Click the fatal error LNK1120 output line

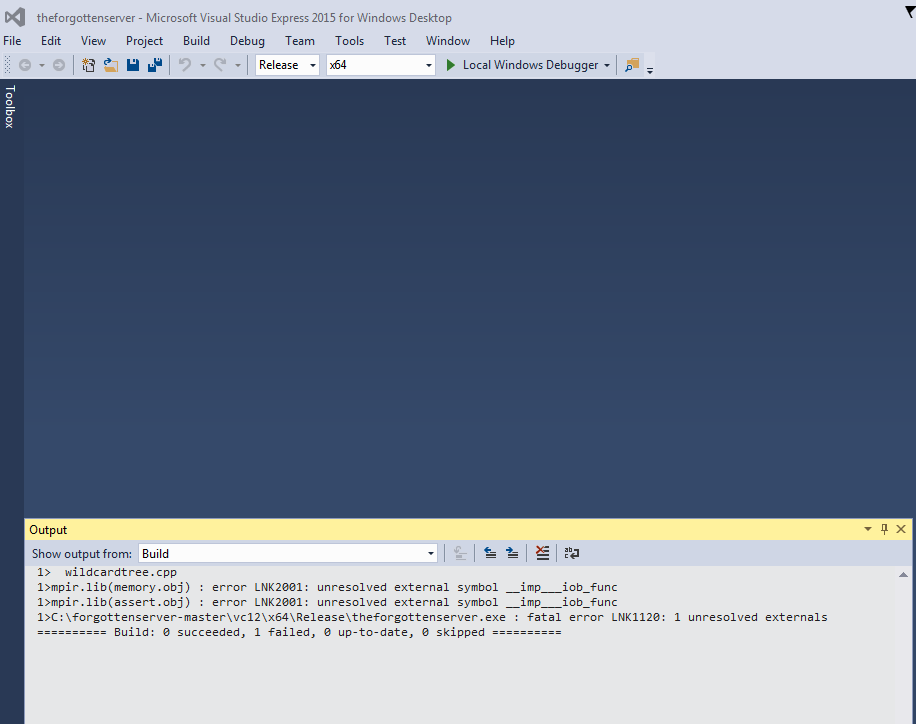tap(432, 618)
